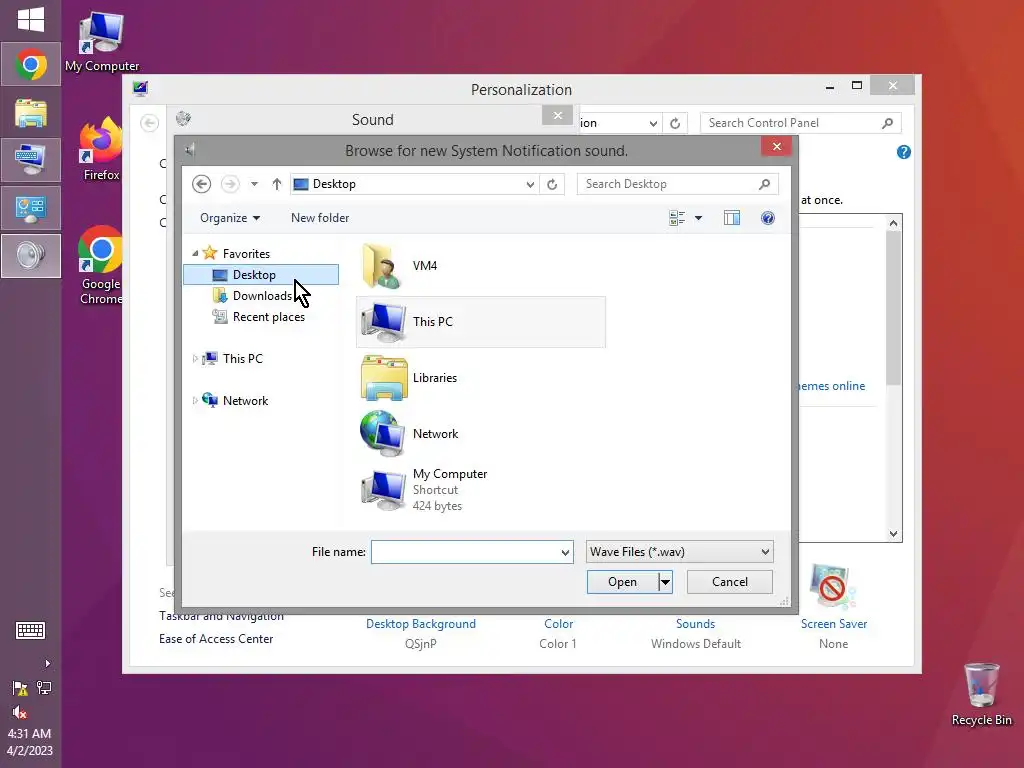Click the network status tray icon
The width and height of the screenshot is (1024, 768).
[x=44, y=688]
